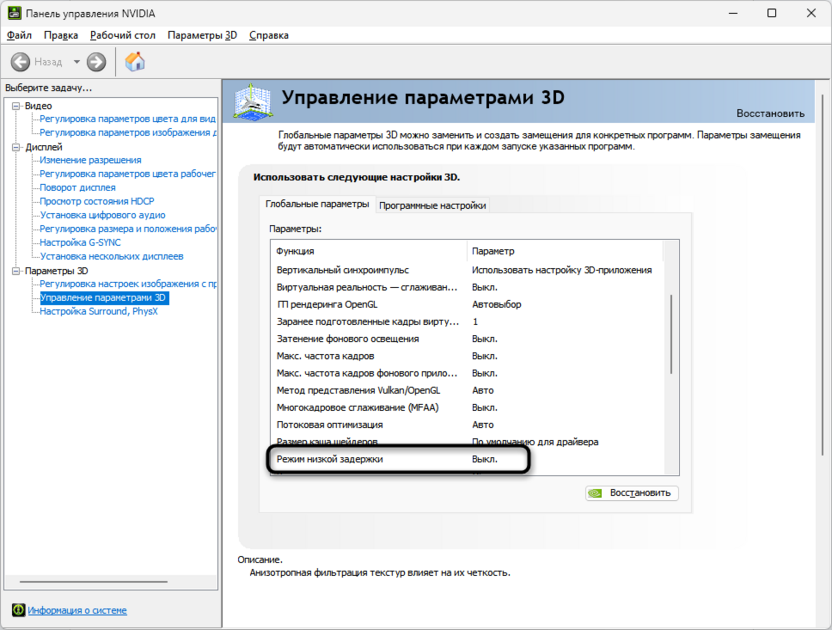The image size is (832, 630).
Task: Open the Справка menu
Action: pyautogui.click(x=269, y=35)
